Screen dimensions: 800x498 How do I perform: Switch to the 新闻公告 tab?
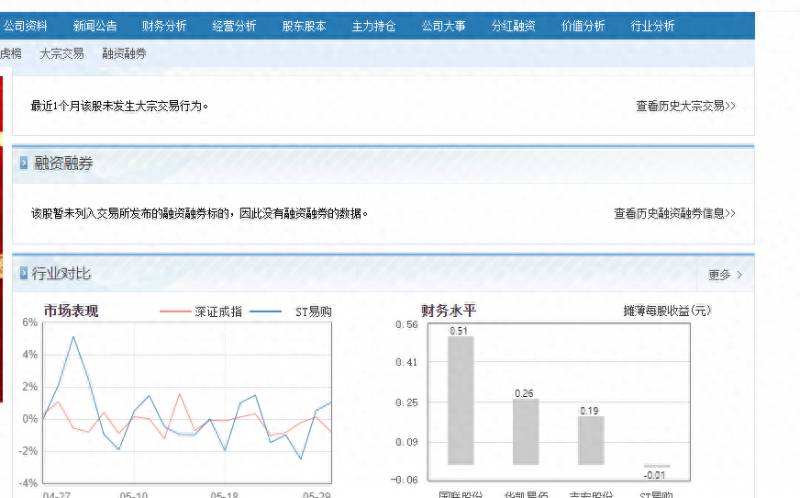pyautogui.click(x=95, y=26)
